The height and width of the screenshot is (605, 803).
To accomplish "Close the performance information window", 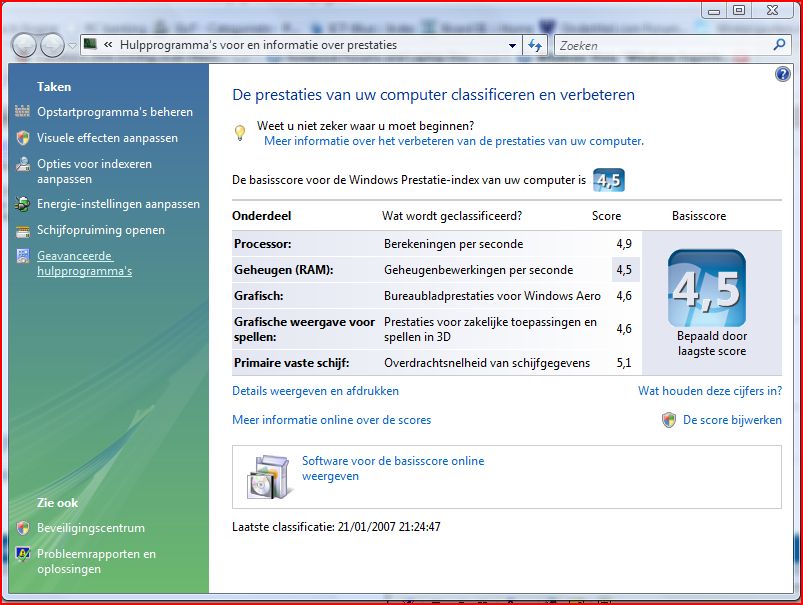I will point(773,10).
